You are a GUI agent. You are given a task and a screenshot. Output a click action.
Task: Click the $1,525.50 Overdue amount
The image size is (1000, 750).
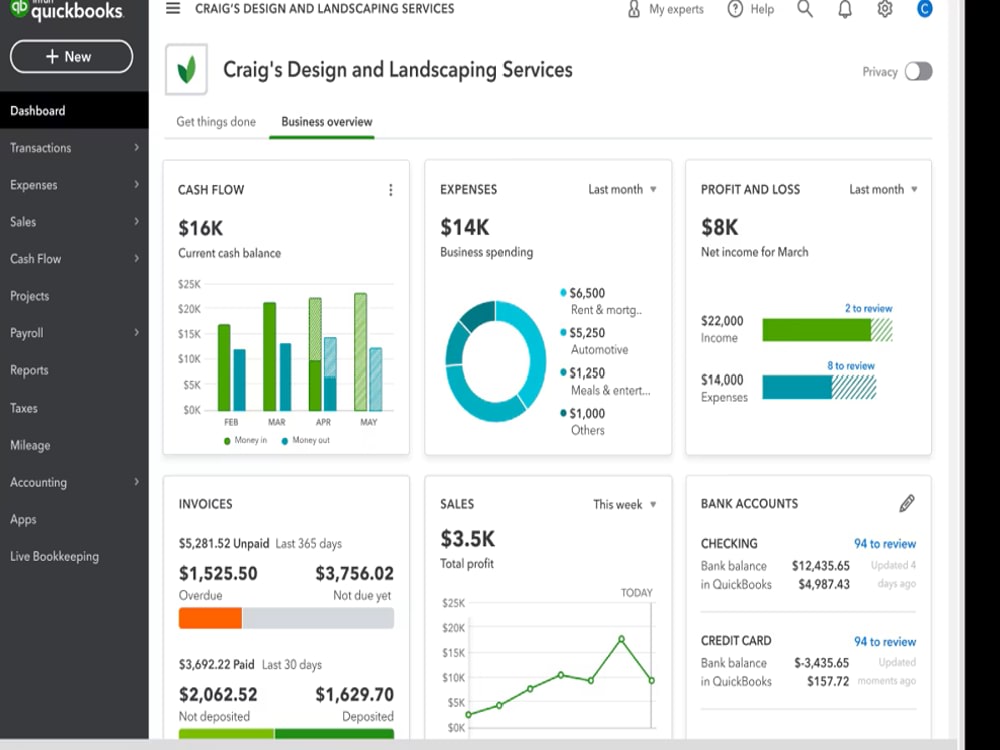(x=218, y=573)
